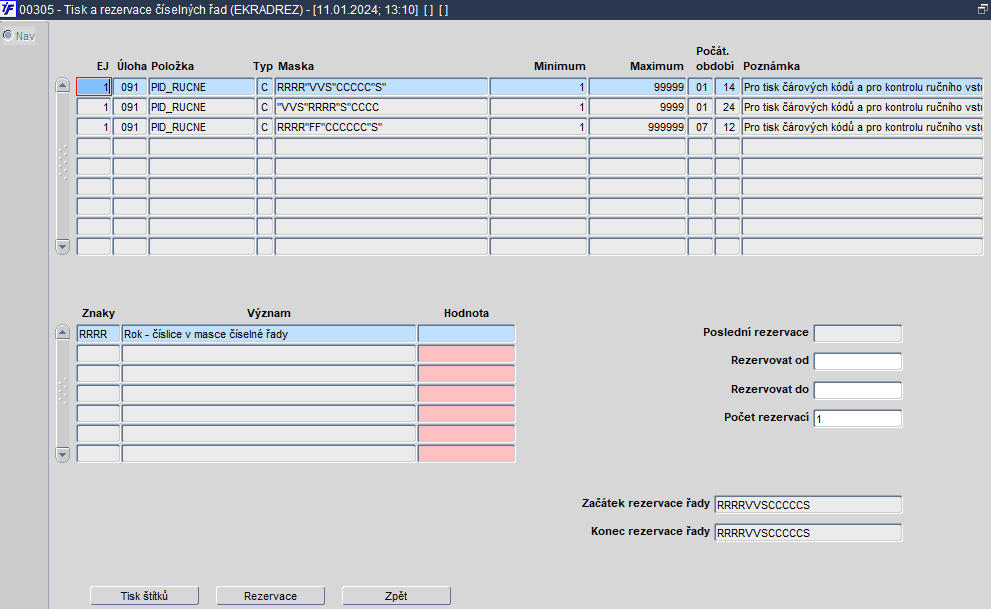Image resolution: width=991 pixels, height=609 pixels.
Task: Select mask RRRR"VVS"CCCCC"S" cell
Action: pyautogui.click(x=381, y=87)
